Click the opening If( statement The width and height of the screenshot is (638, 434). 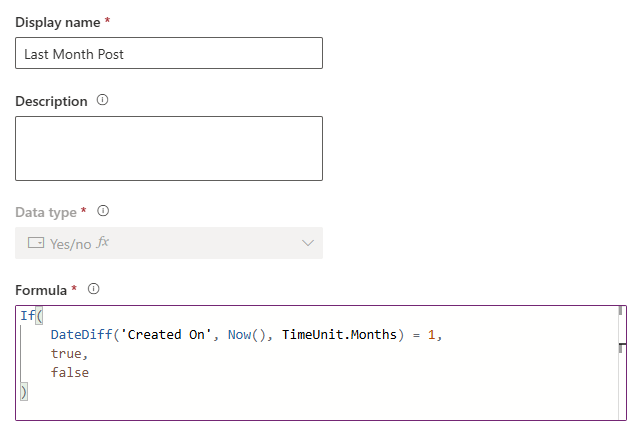(27, 316)
